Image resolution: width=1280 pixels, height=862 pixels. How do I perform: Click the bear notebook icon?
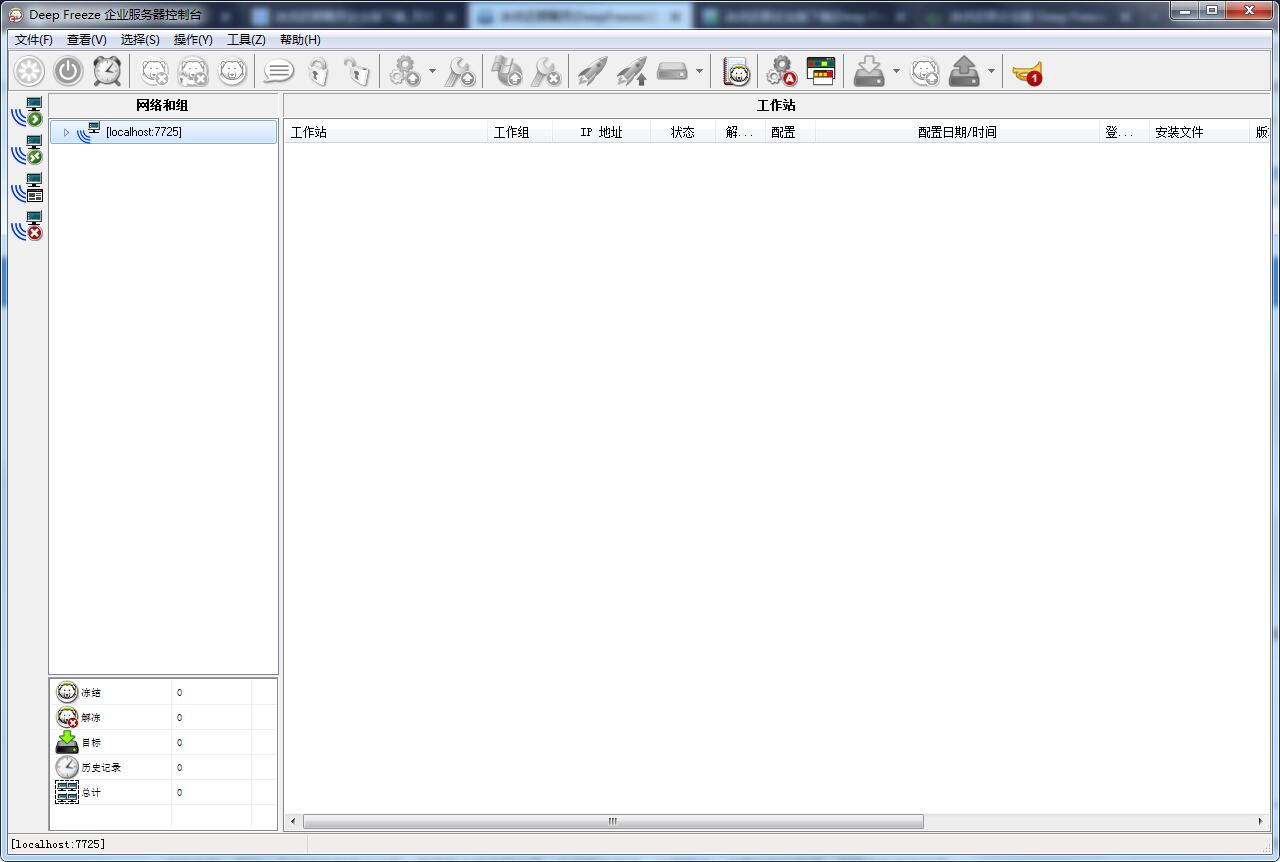736,71
